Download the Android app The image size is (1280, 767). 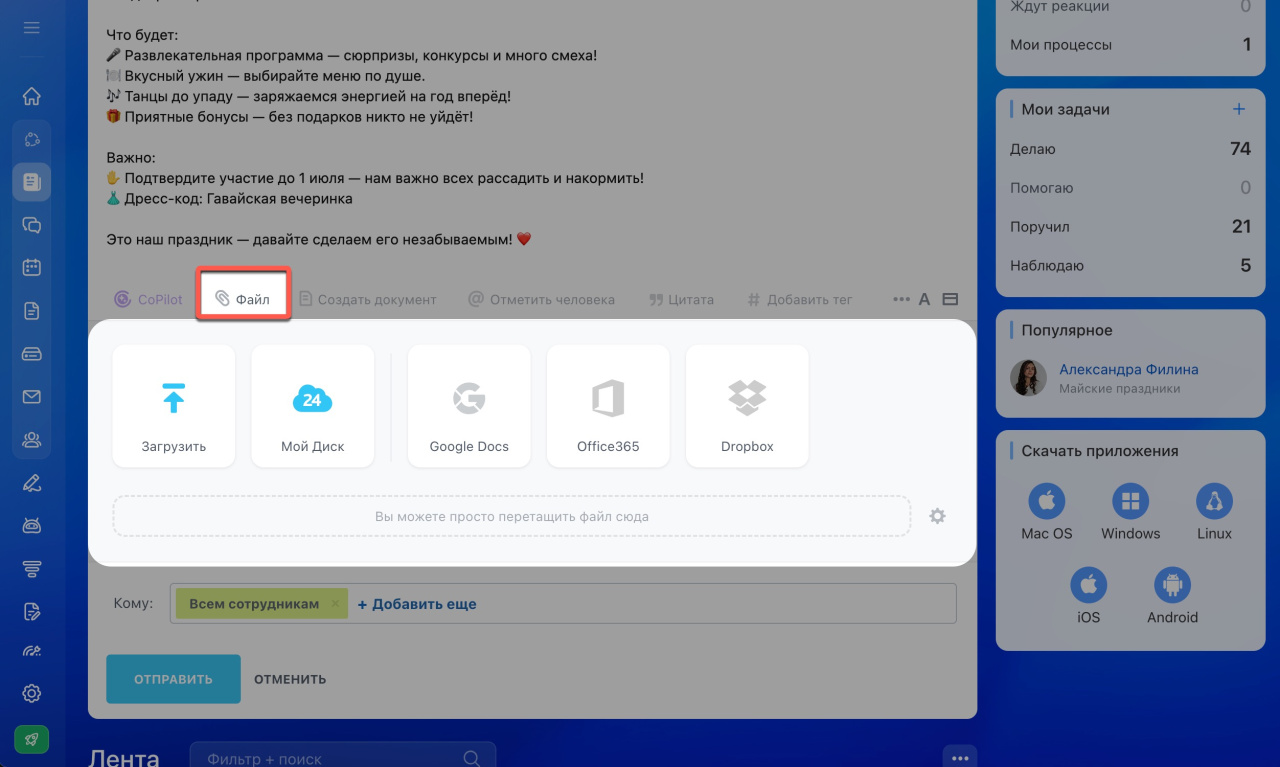click(x=1173, y=596)
